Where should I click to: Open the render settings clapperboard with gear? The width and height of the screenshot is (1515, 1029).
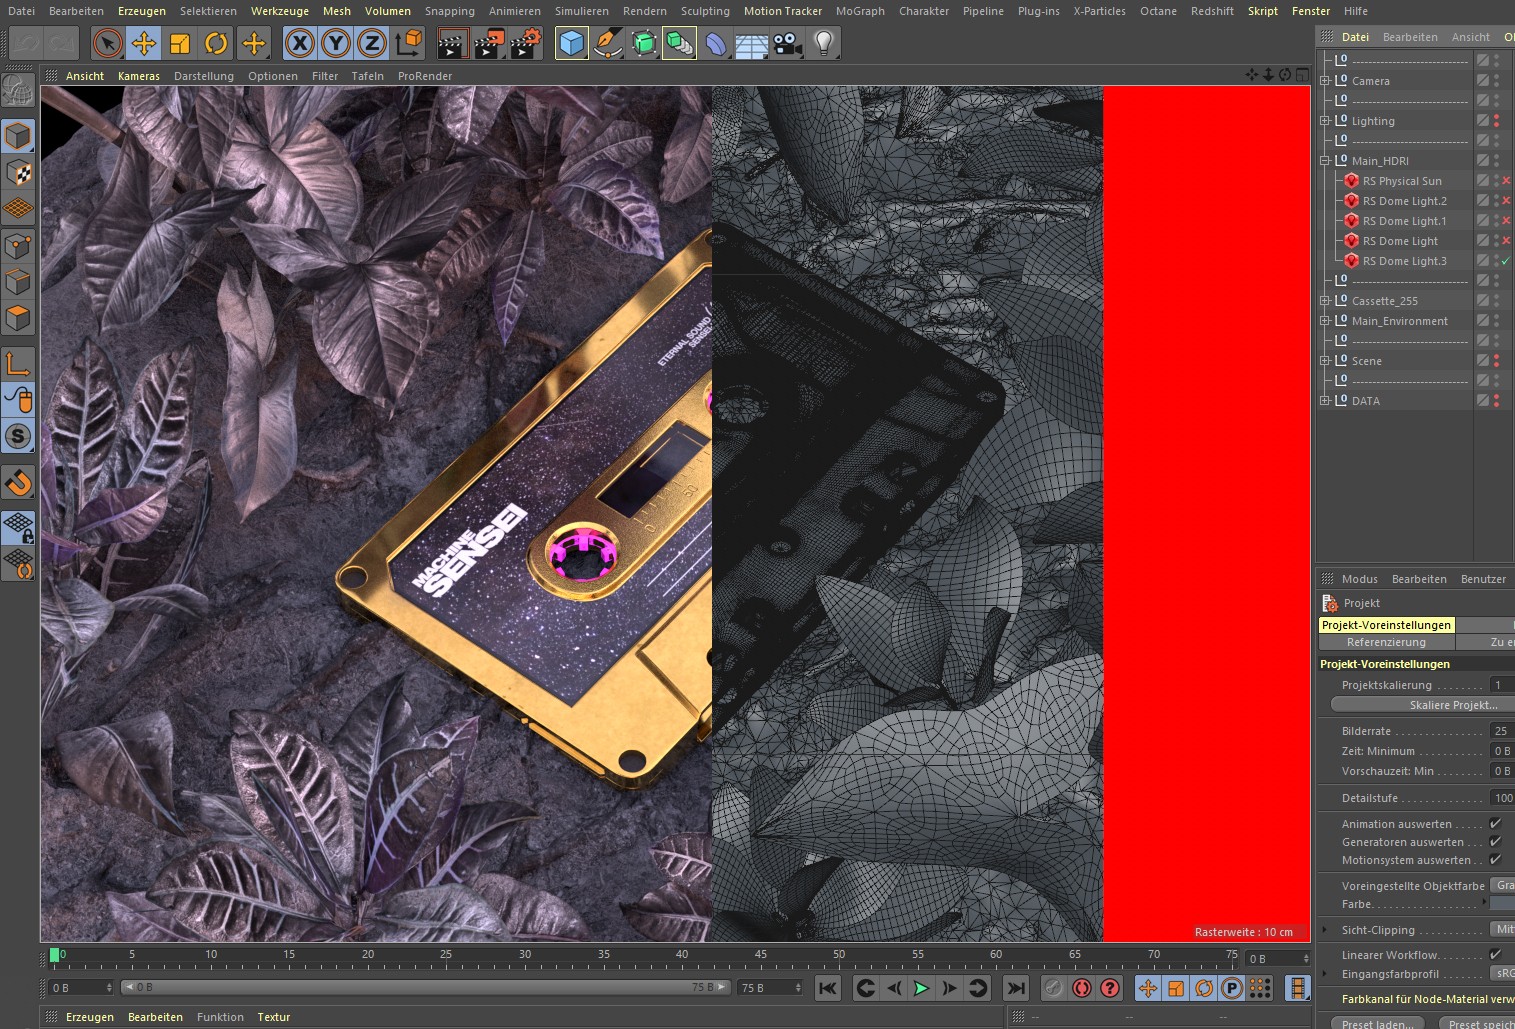[x=526, y=43]
